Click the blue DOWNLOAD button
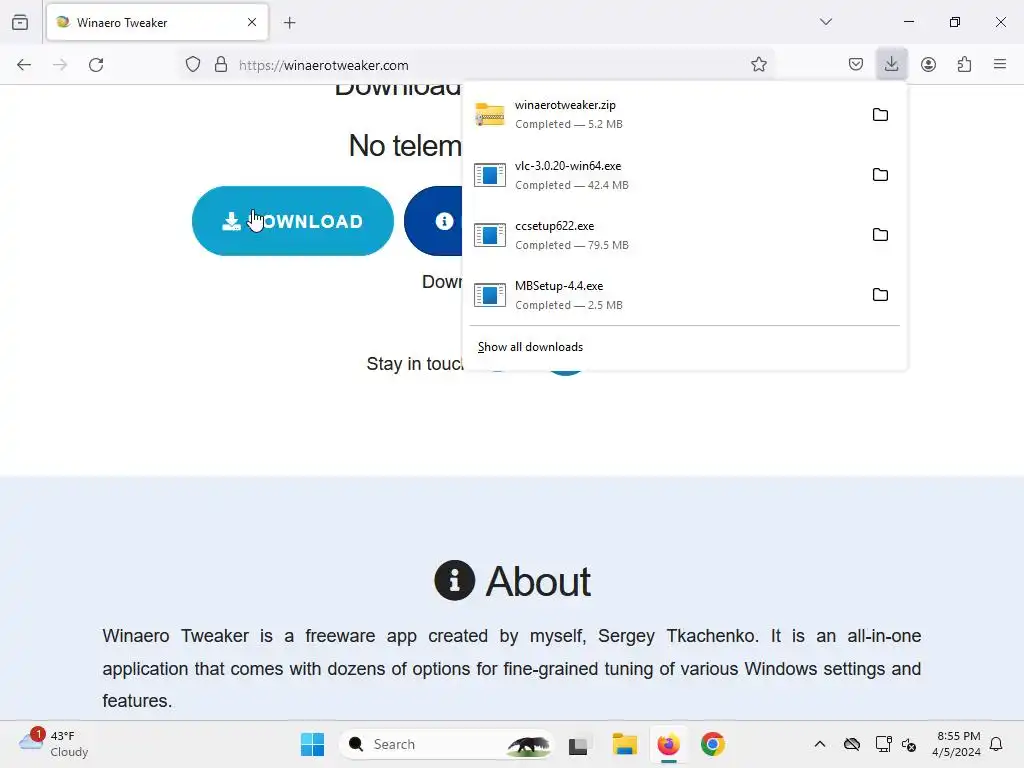Screen dimensions: 1024x768 click(x=293, y=221)
